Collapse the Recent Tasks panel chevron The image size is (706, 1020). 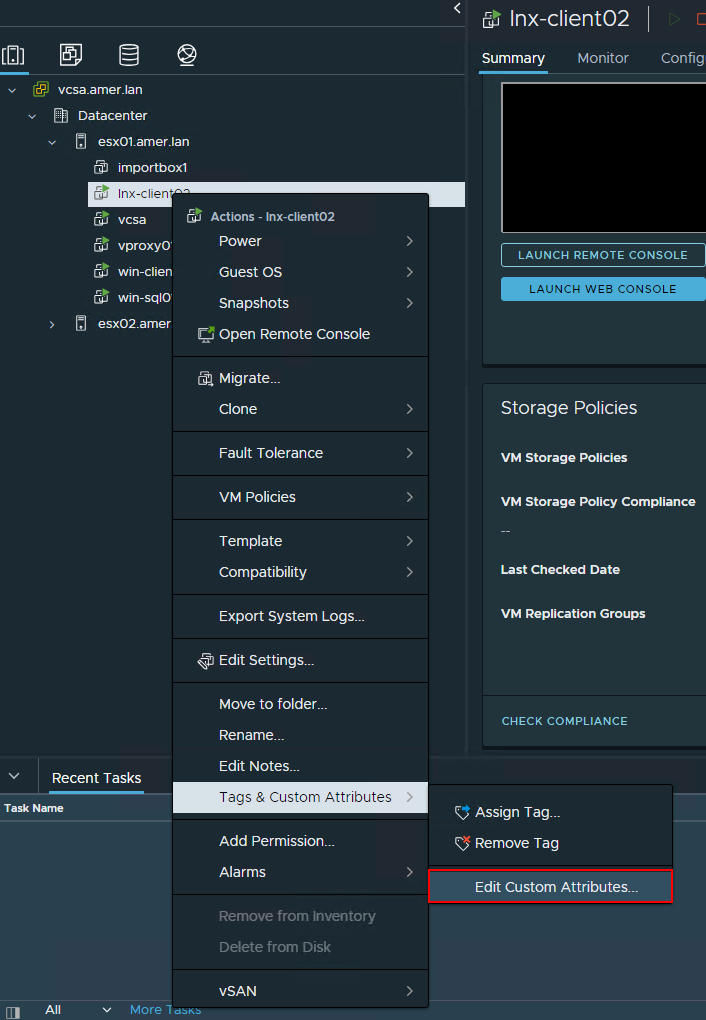click(14, 776)
